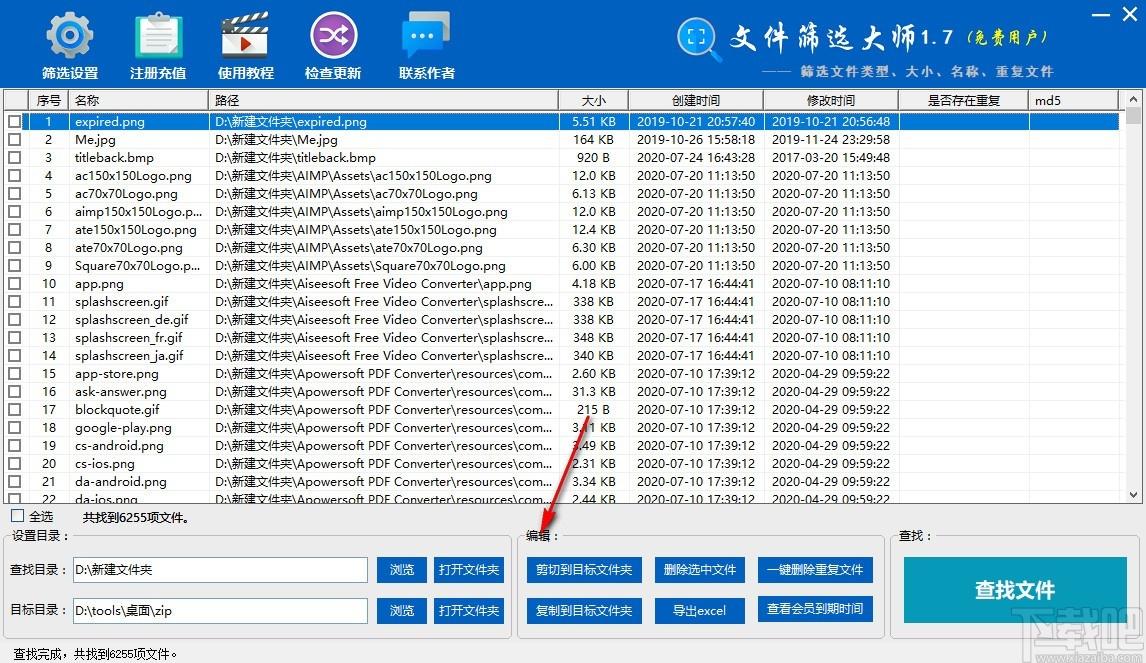Click path D:\新建文件夹\Me.jpg
This screenshot has width=1146, height=663.
point(276,140)
